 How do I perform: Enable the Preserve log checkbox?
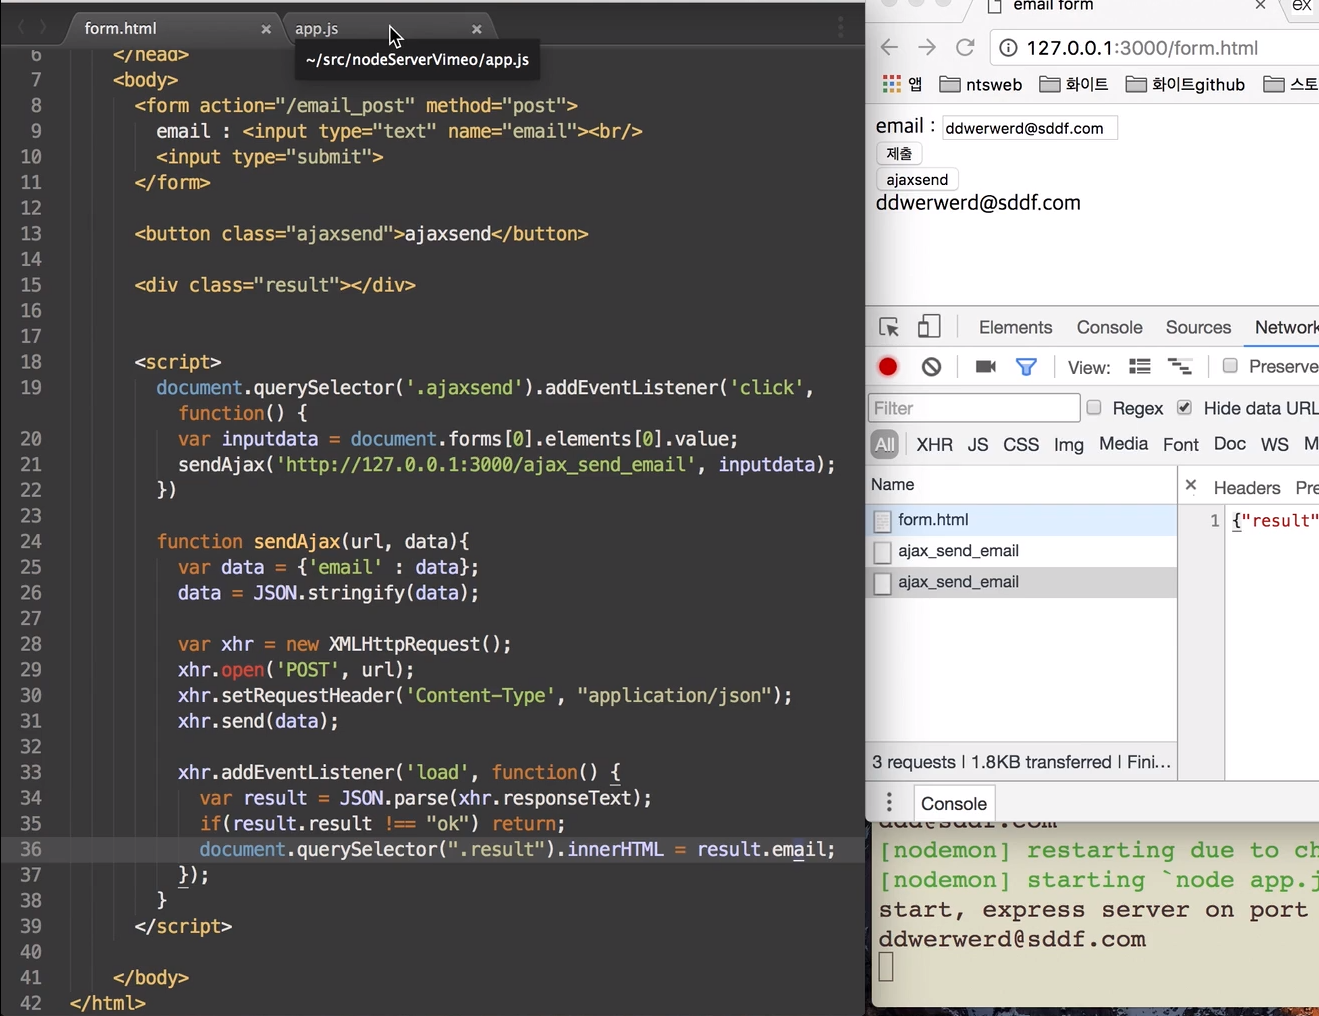(x=1230, y=366)
